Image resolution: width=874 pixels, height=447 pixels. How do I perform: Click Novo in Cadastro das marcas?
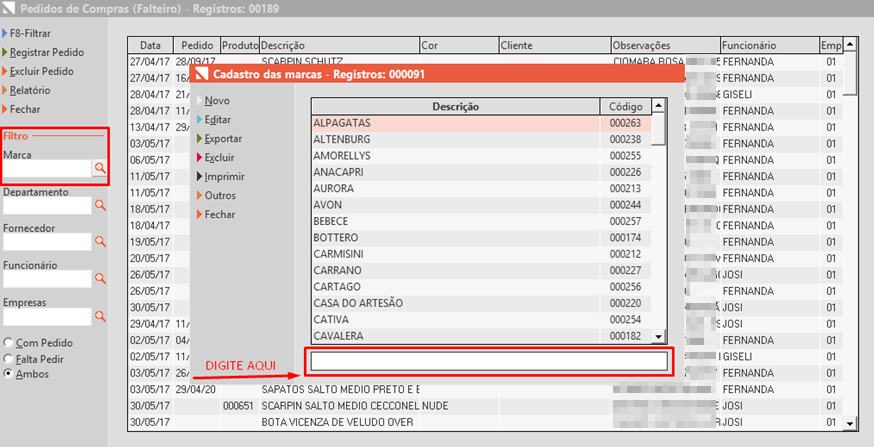pos(217,101)
